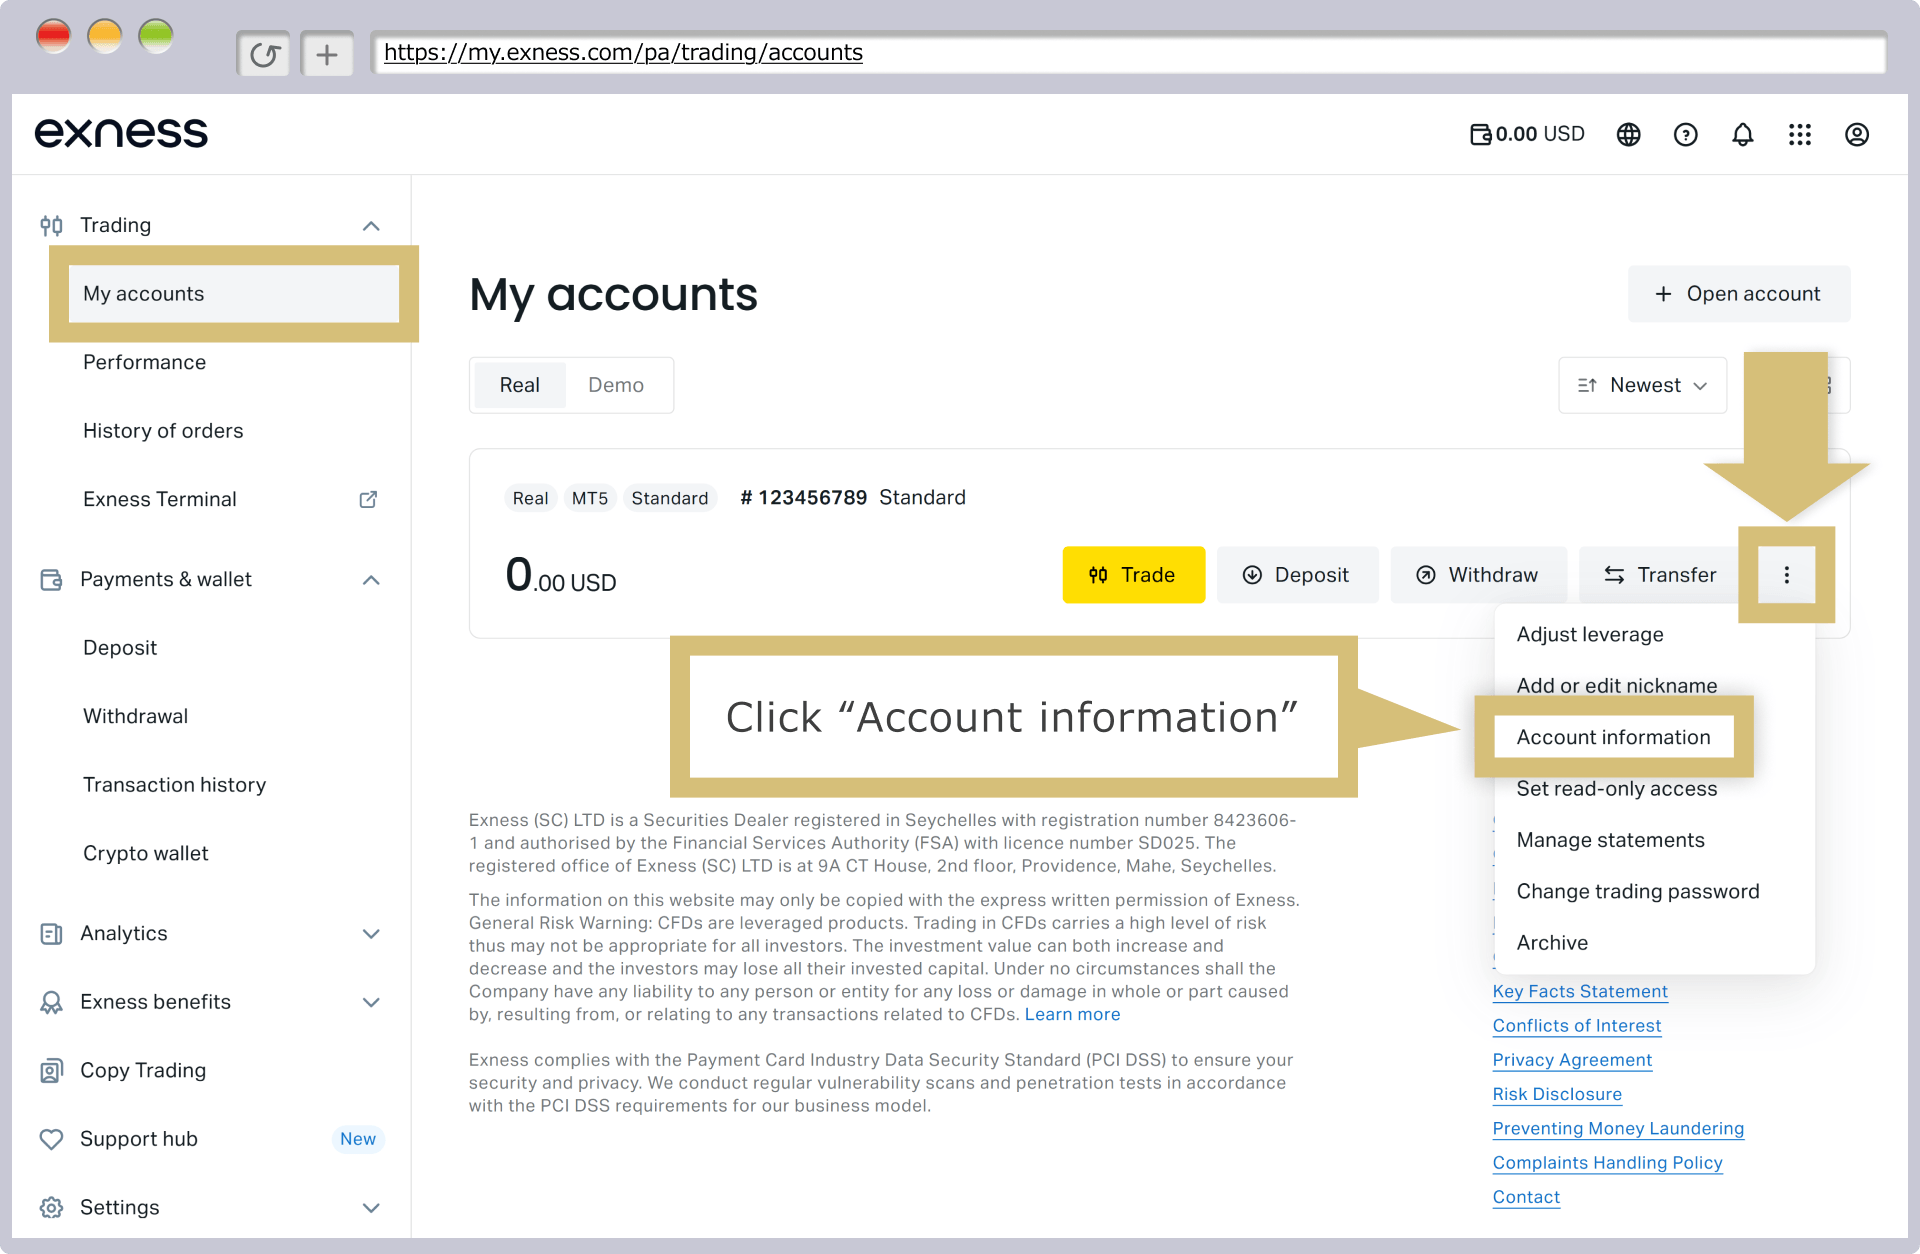Open Copy Trading in sidebar

tap(143, 1070)
